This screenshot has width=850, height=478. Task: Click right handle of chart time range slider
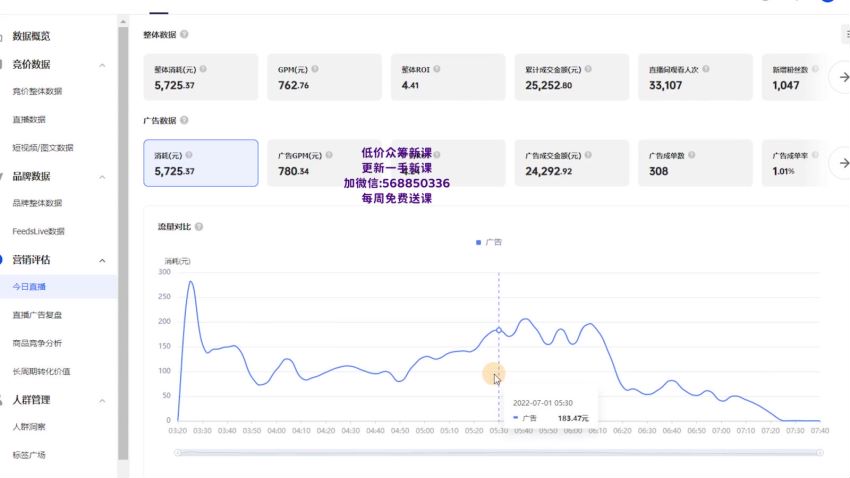coord(820,453)
